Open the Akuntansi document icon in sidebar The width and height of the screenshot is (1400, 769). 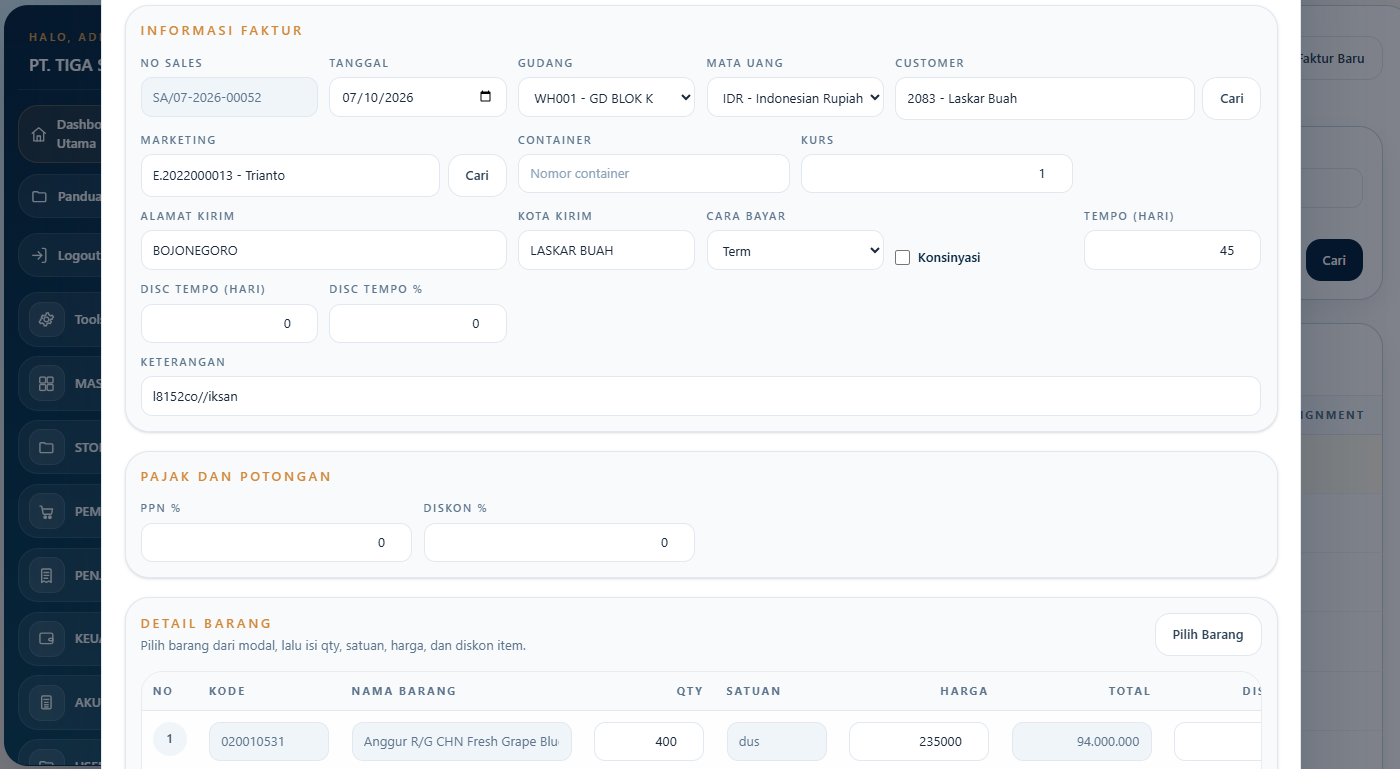click(x=46, y=703)
